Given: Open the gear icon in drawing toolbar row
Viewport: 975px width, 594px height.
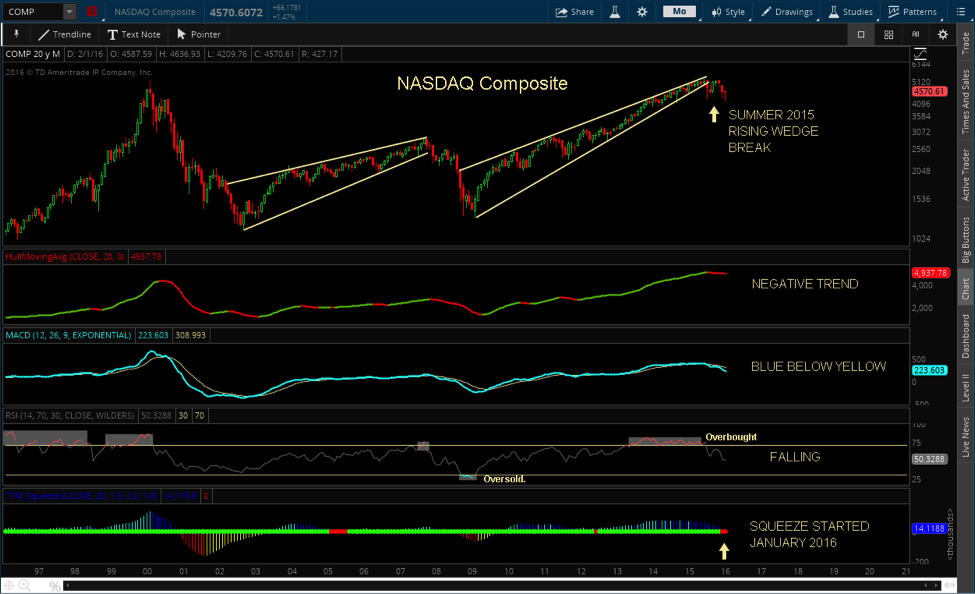Looking at the screenshot, I should pyautogui.click(x=943, y=35).
